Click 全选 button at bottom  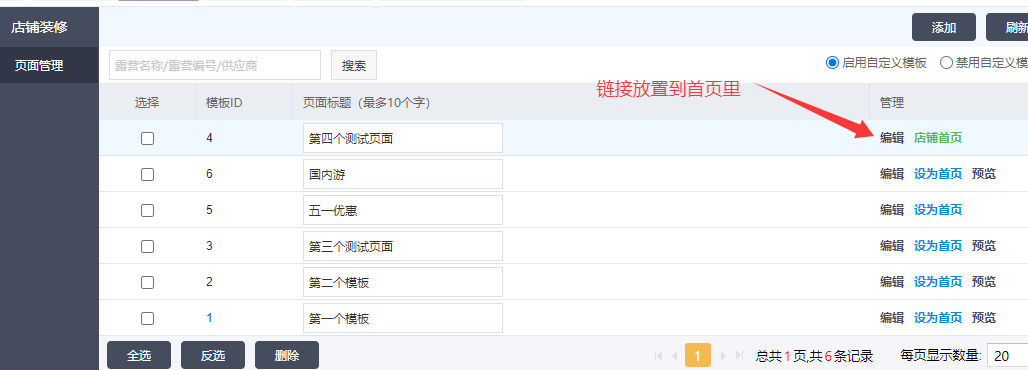coord(139,356)
